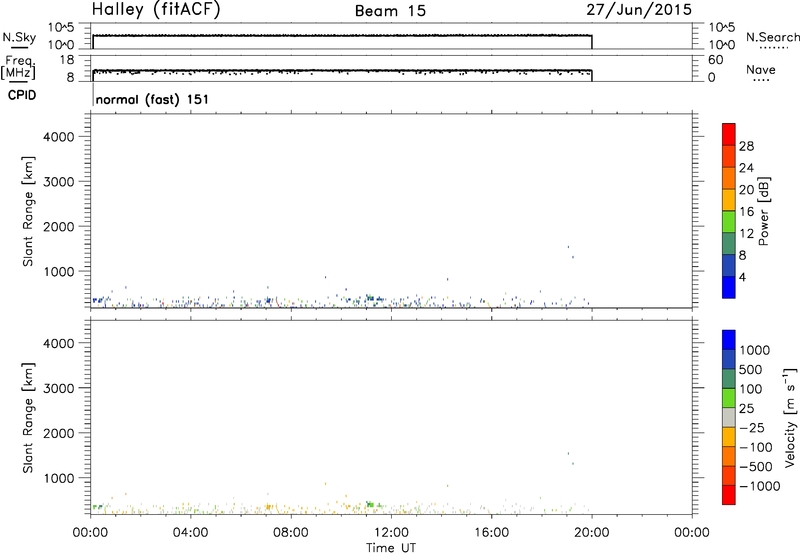Click the 'N.Sky' legend label

pyautogui.click(x=19, y=37)
